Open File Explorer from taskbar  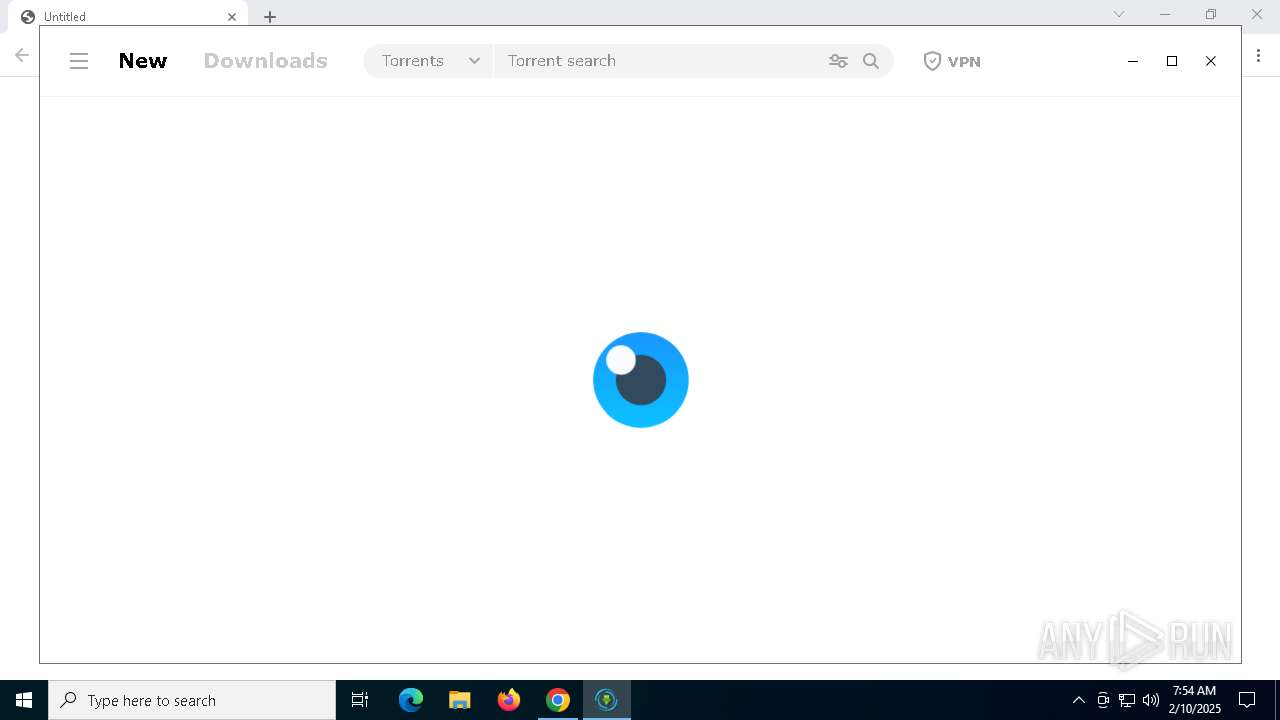pos(460,700)
